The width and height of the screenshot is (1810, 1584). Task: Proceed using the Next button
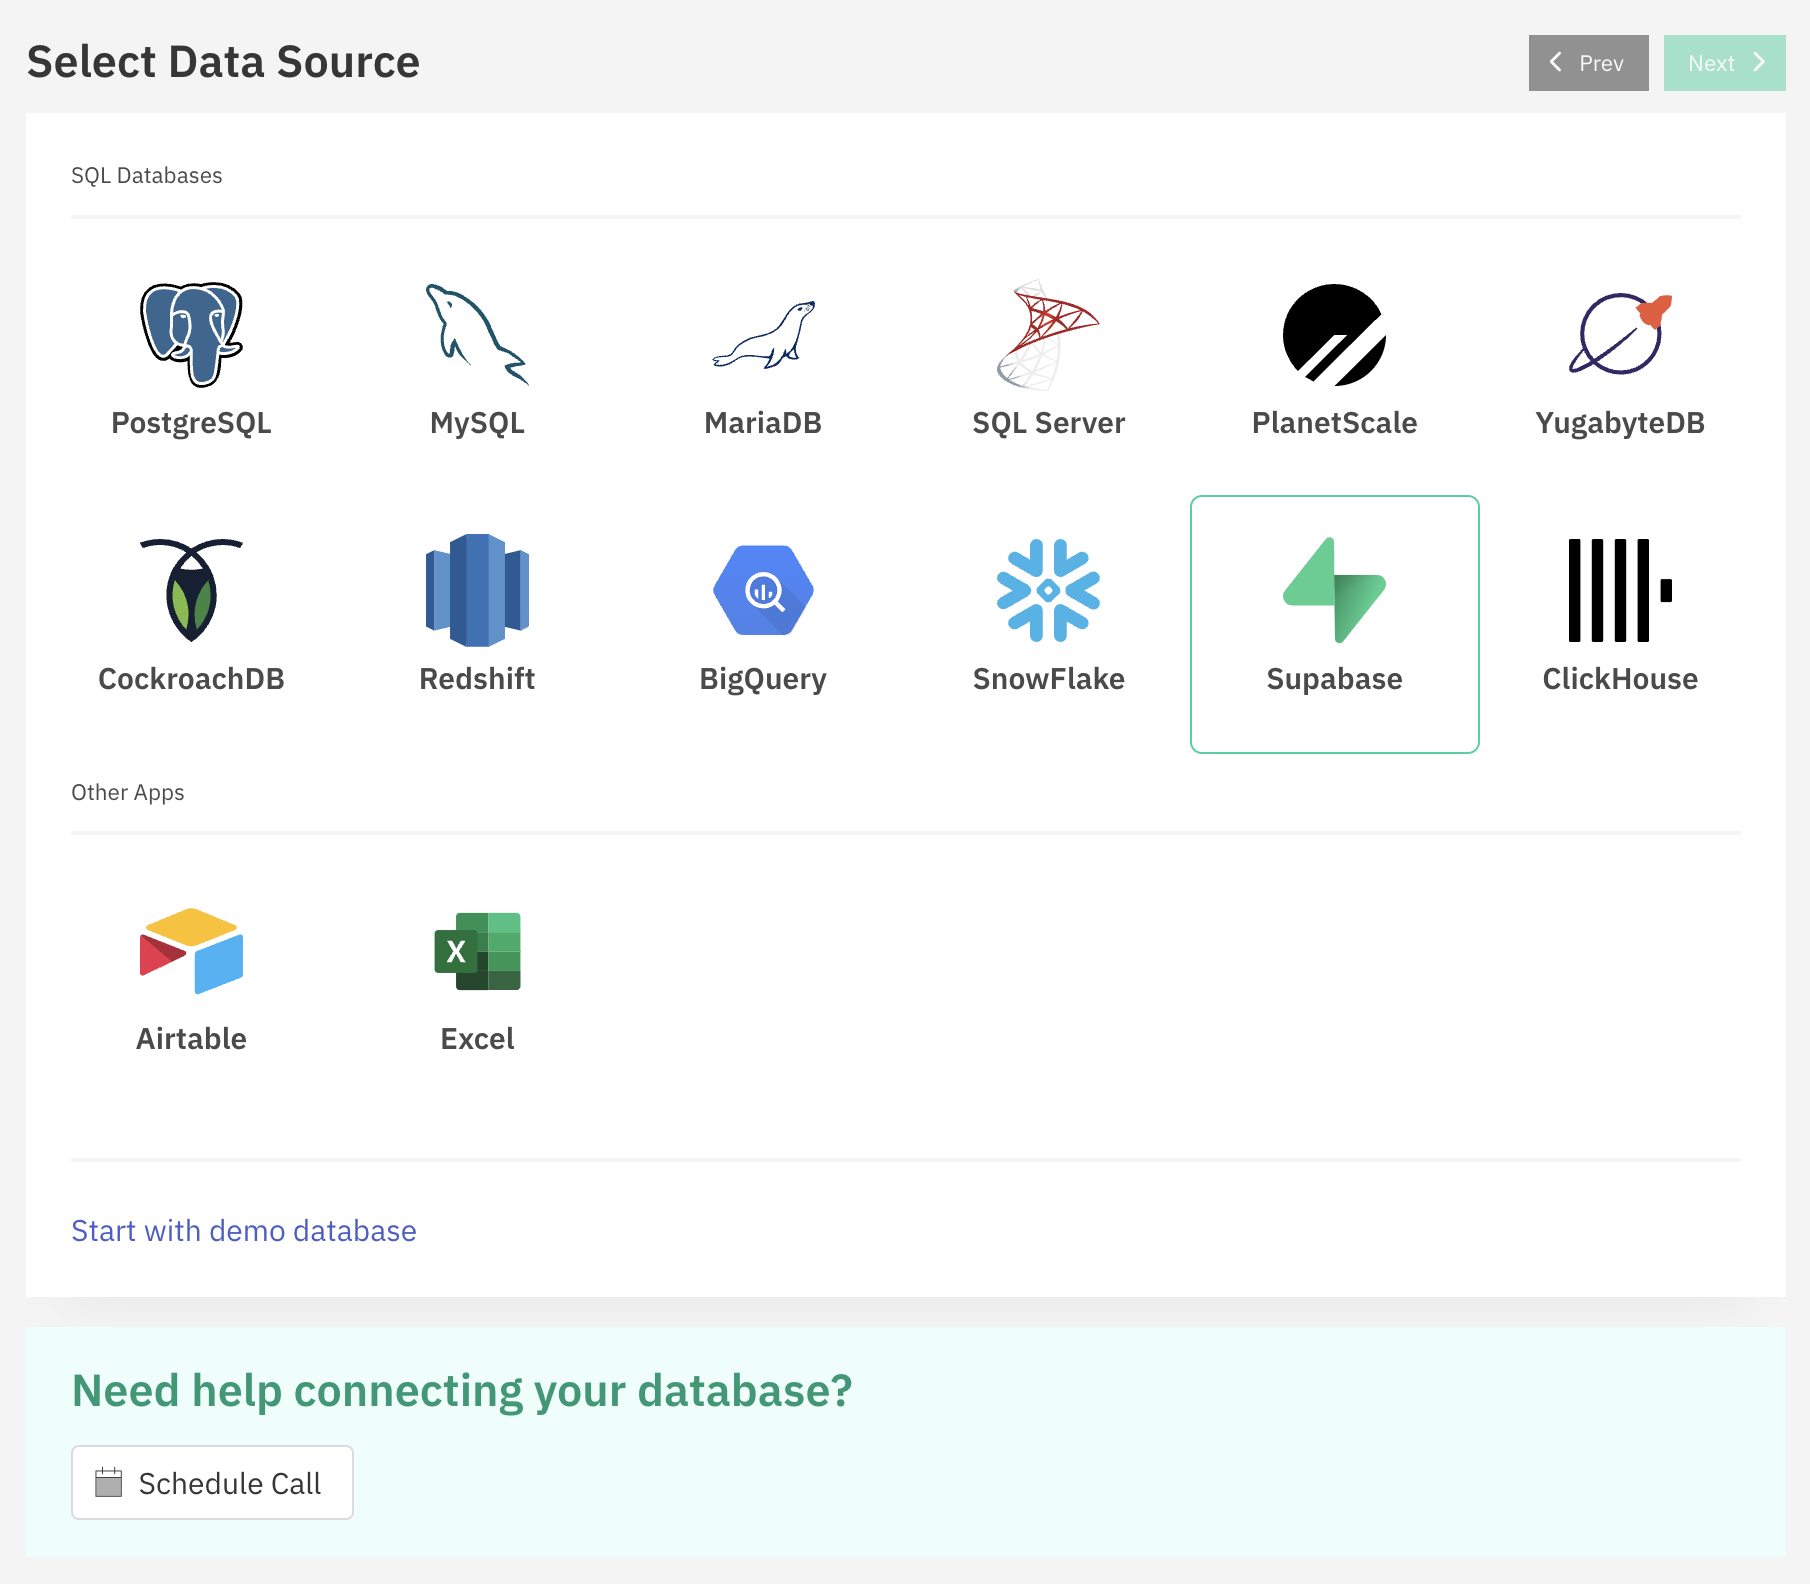coord(1724,63)
